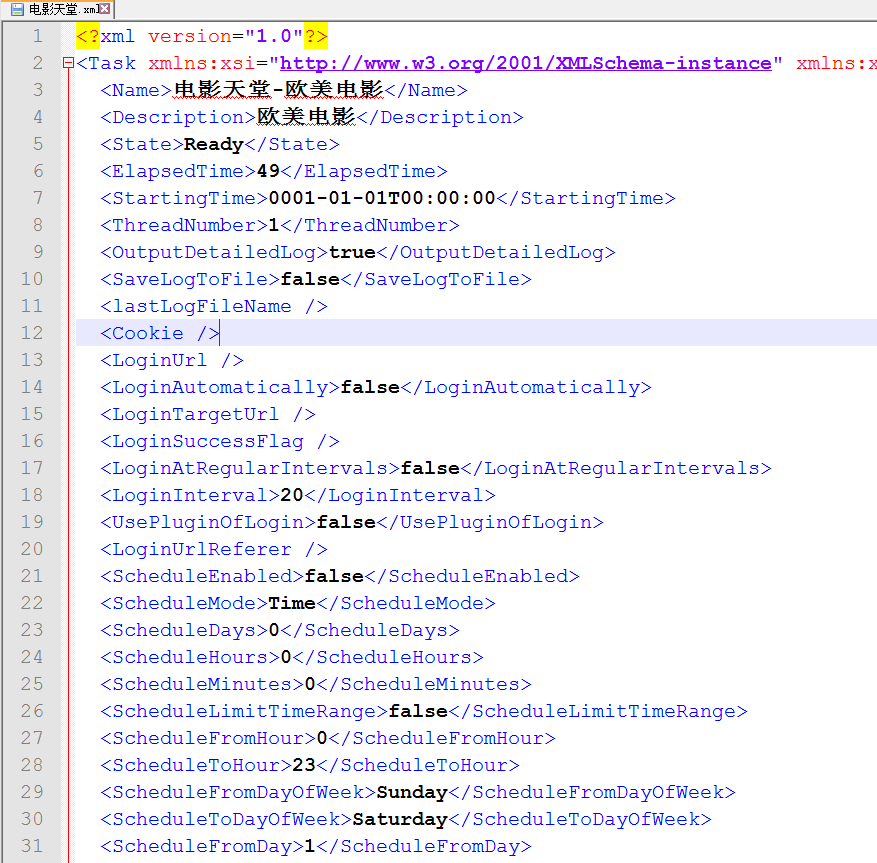Click the Sunday value in ScheduleFromDayOfWeek
This screenshot has height=863, width=877.
click(412, 792)
